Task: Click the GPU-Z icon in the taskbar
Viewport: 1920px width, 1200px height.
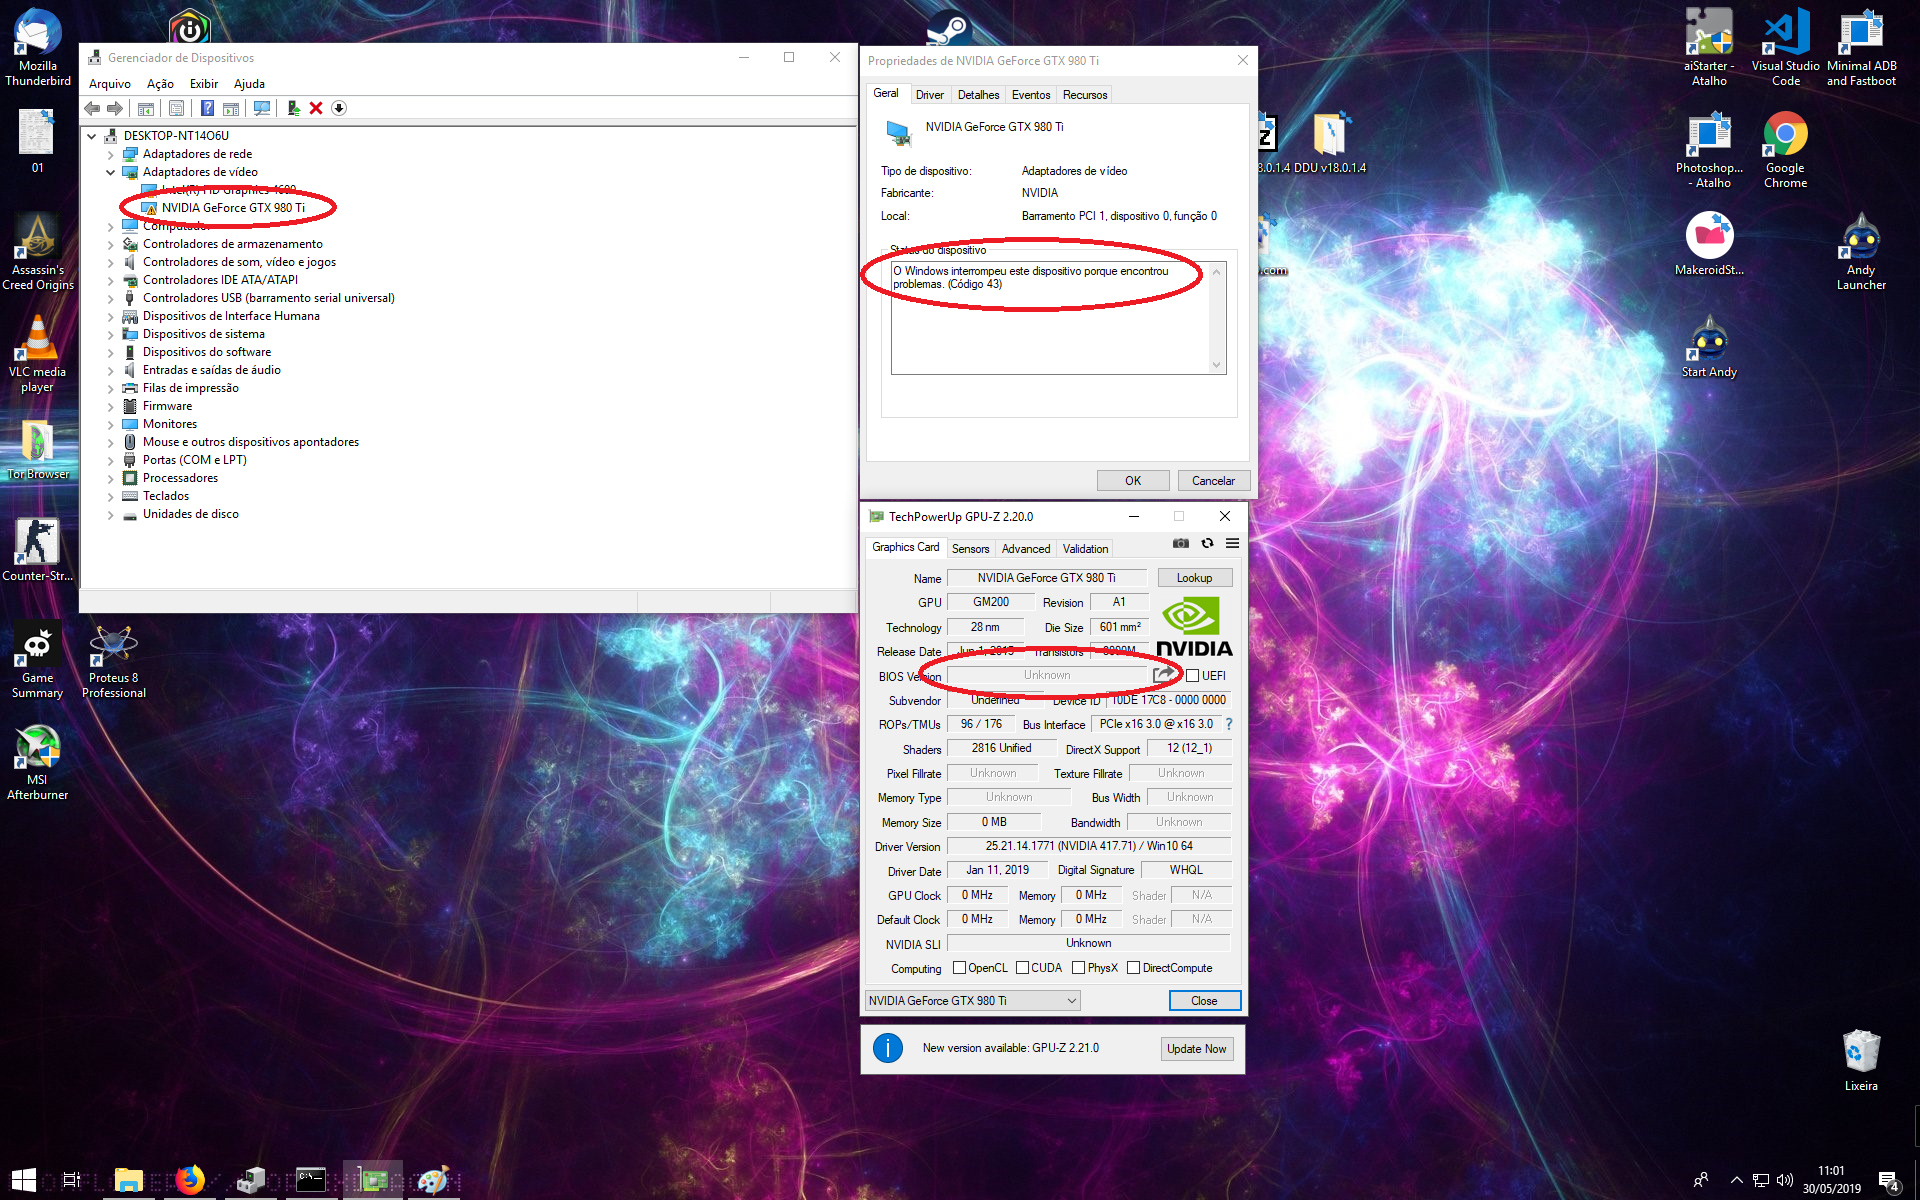Action: [373, 1180]
